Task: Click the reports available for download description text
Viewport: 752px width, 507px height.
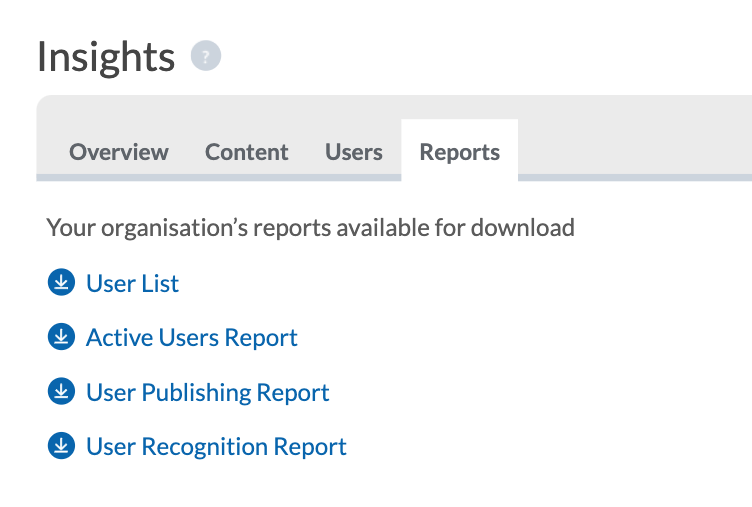Action: pos(310,227)
